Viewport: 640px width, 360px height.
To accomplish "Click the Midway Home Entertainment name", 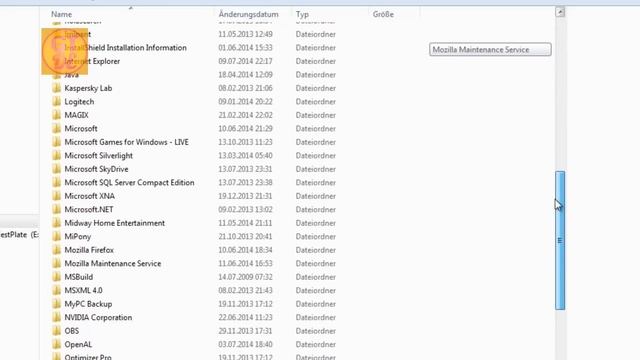I will (x=115, y=223).
